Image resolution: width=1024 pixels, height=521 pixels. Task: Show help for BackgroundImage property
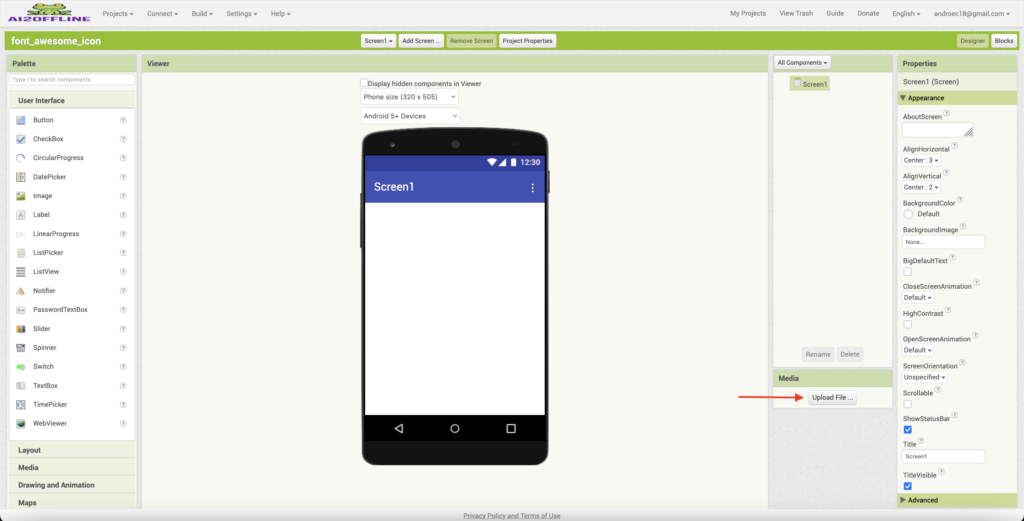coord(963,227)
